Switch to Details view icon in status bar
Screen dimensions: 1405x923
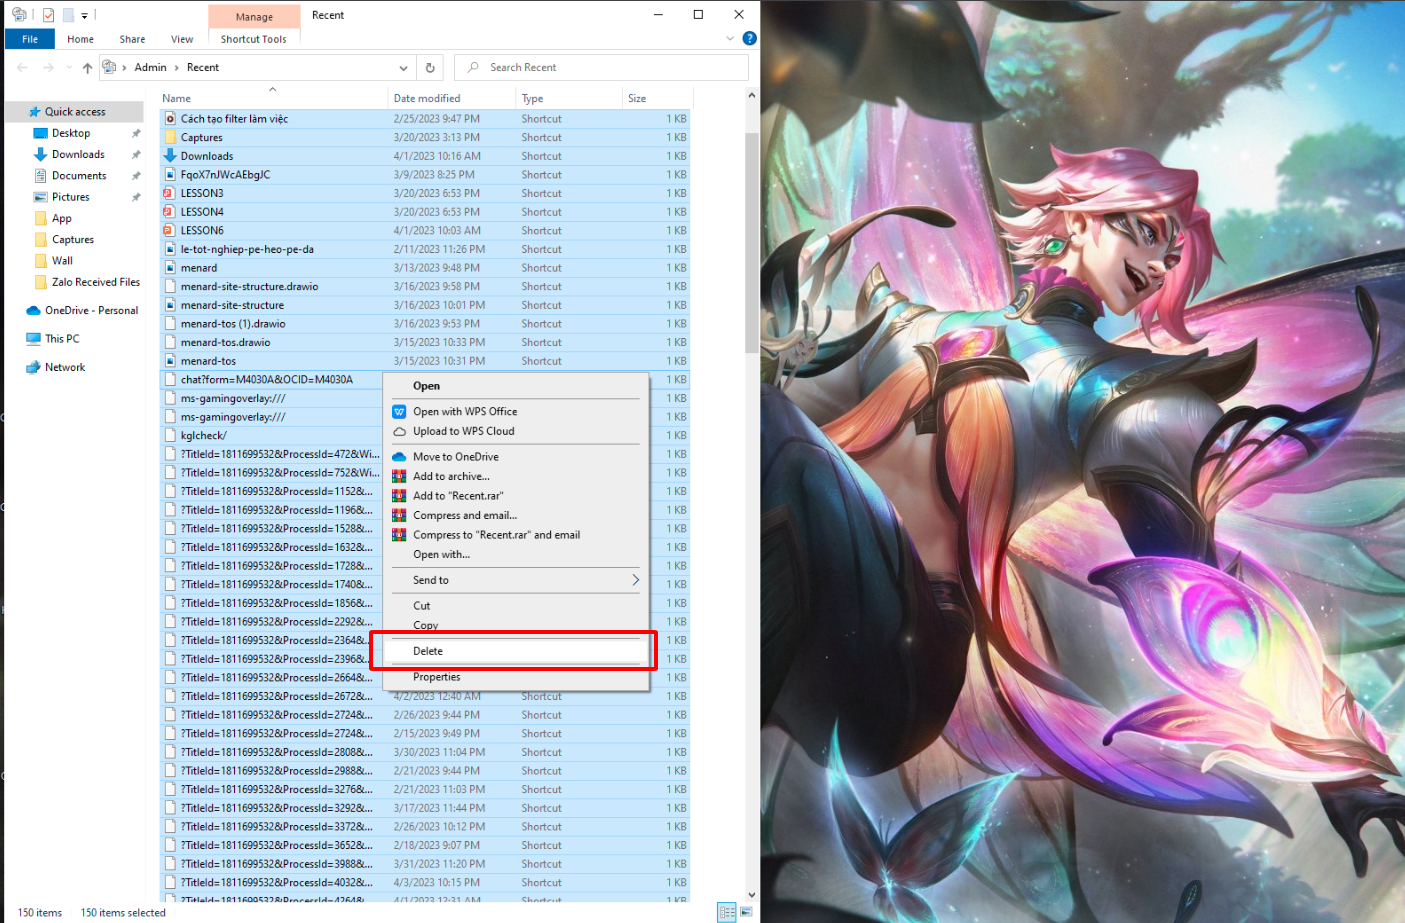[x=727, y=912]
